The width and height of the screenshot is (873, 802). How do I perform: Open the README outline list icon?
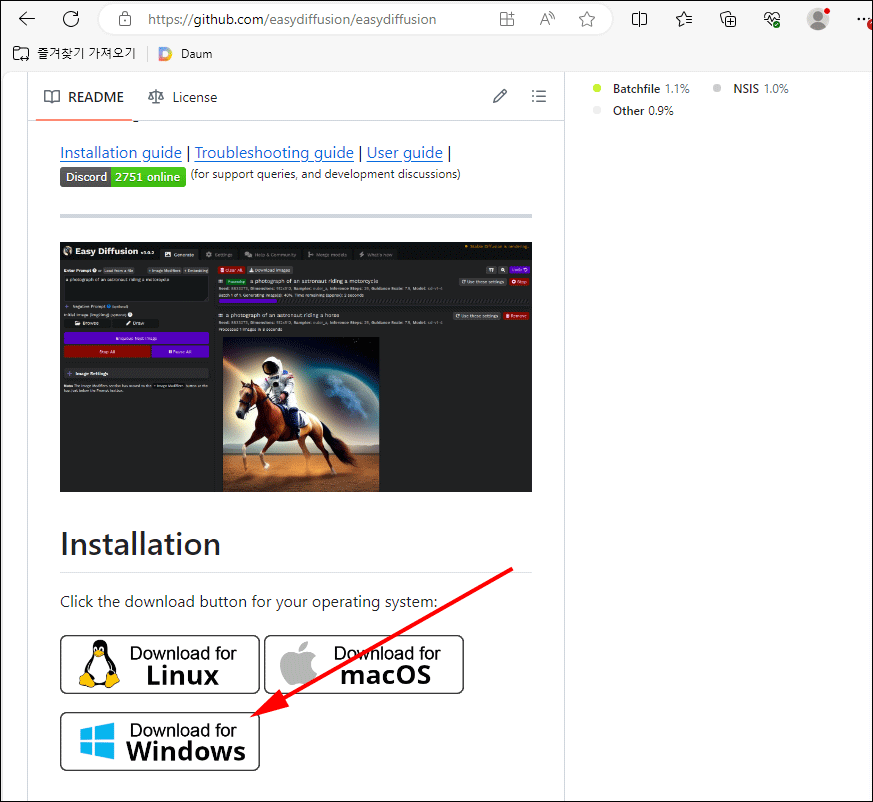click(x=538, y=96)
